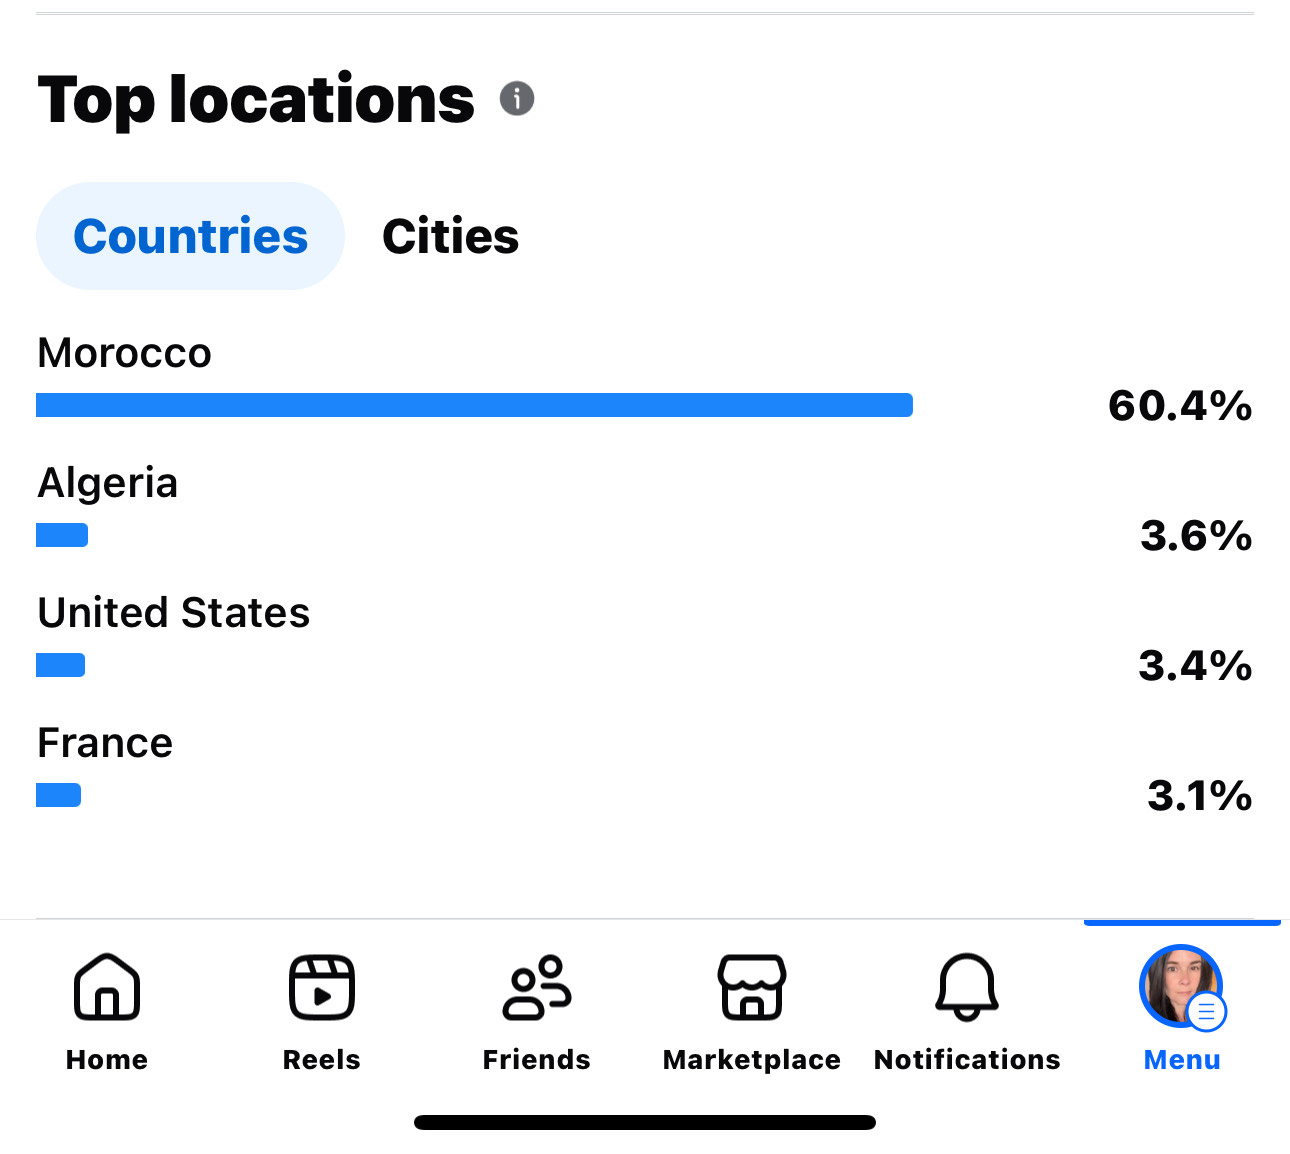The image size is (1290, 1154).
Task: Tap the info icon beside Top locations
Action: coord(516,98)
